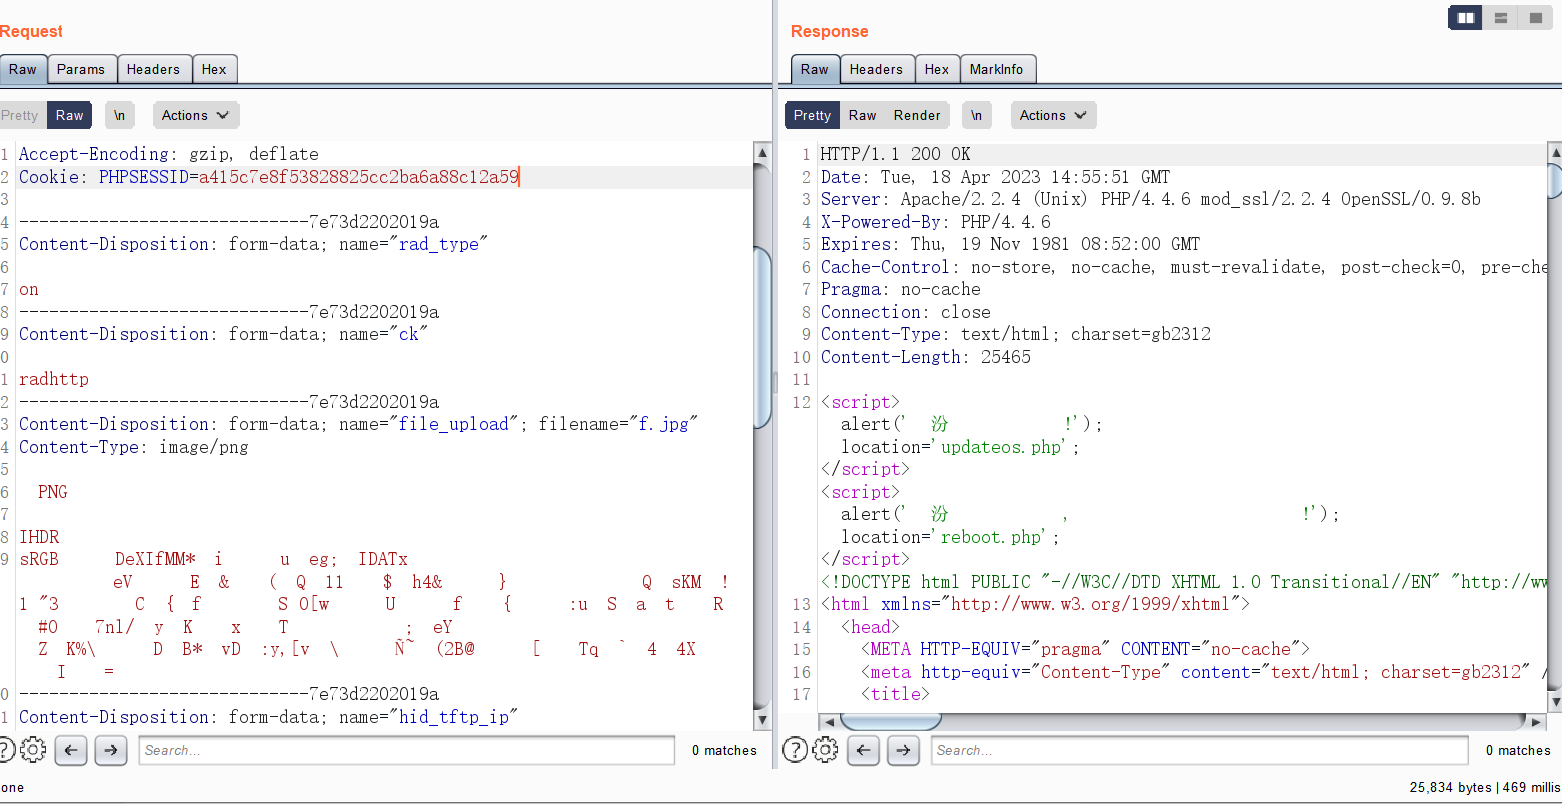This screenshot has width=1562, height=804.
Task: Click the PHPSESSID cookie value
Action: 359,177
